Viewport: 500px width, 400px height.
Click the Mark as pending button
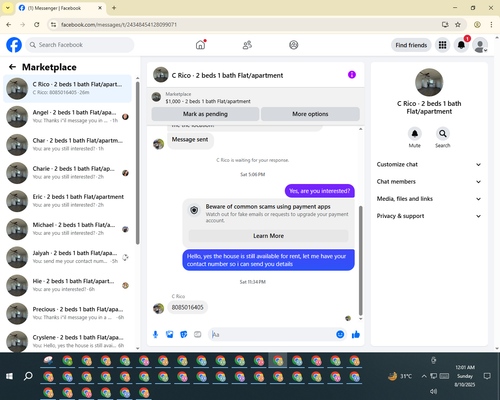[205, 114]
